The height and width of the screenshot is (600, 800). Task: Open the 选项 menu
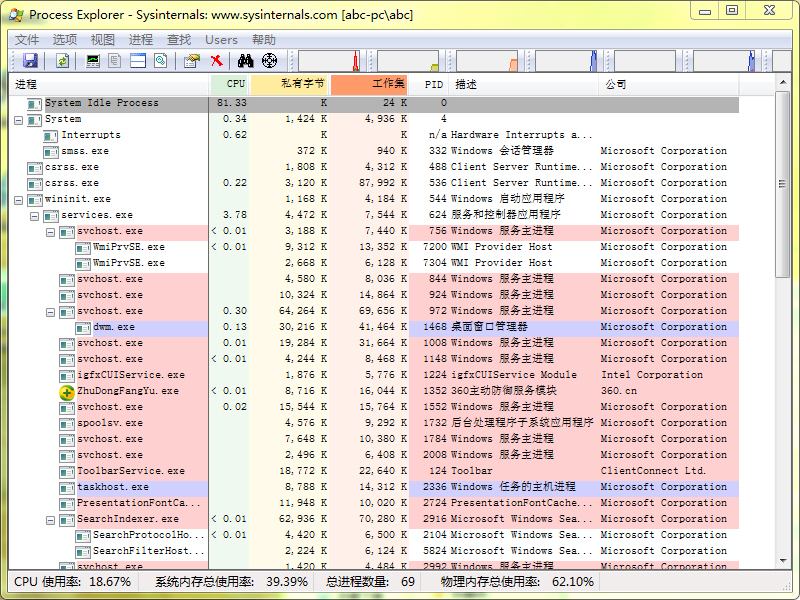pos(65,40)
